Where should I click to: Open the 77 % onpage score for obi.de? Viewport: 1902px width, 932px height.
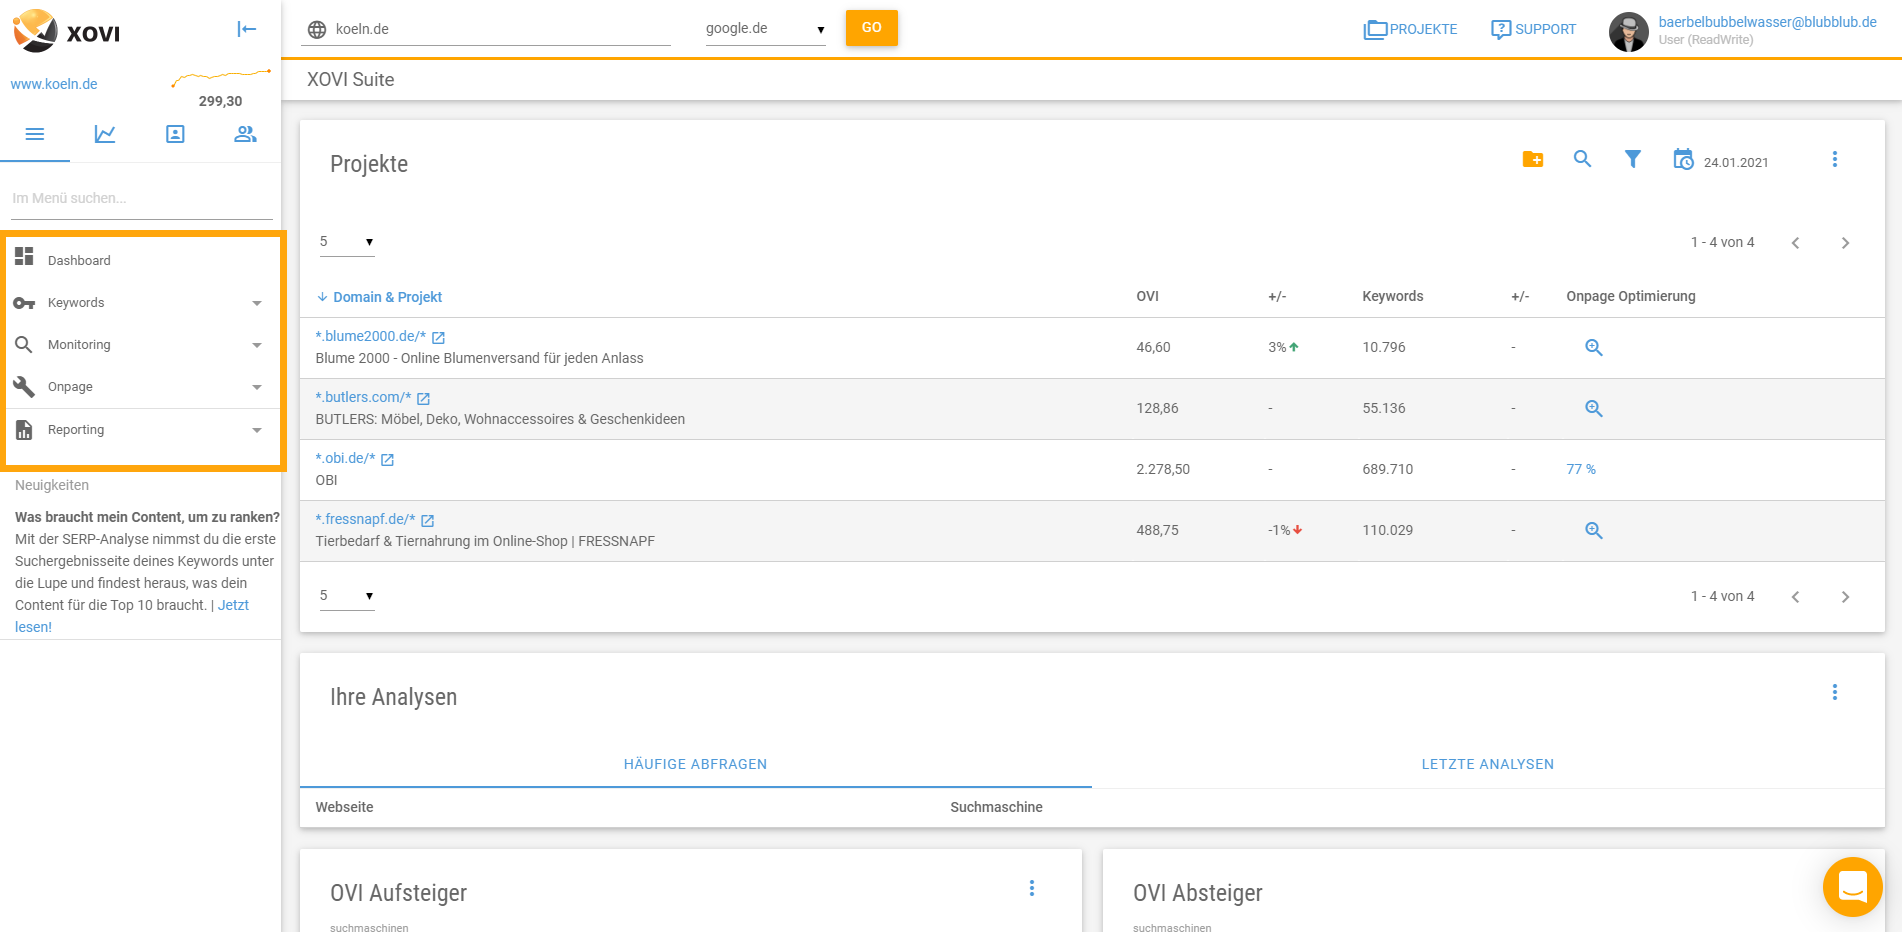[1581, 469]
